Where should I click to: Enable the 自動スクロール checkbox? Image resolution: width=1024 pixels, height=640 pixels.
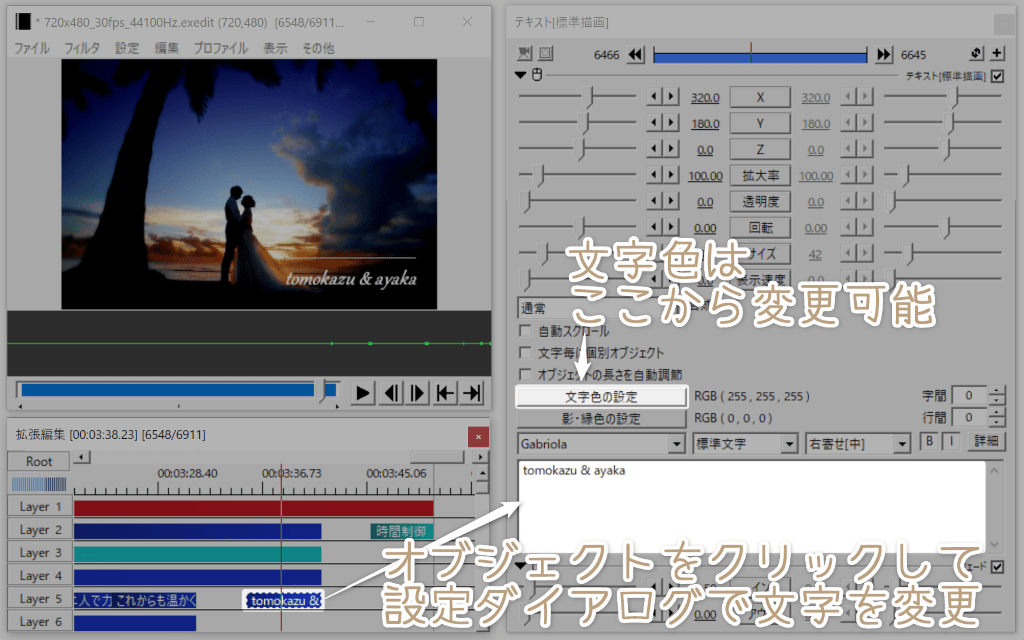pos(523,333)
